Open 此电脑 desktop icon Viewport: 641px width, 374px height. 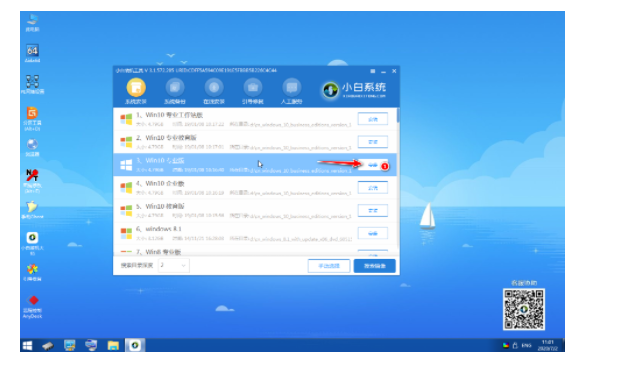point(32,22)
